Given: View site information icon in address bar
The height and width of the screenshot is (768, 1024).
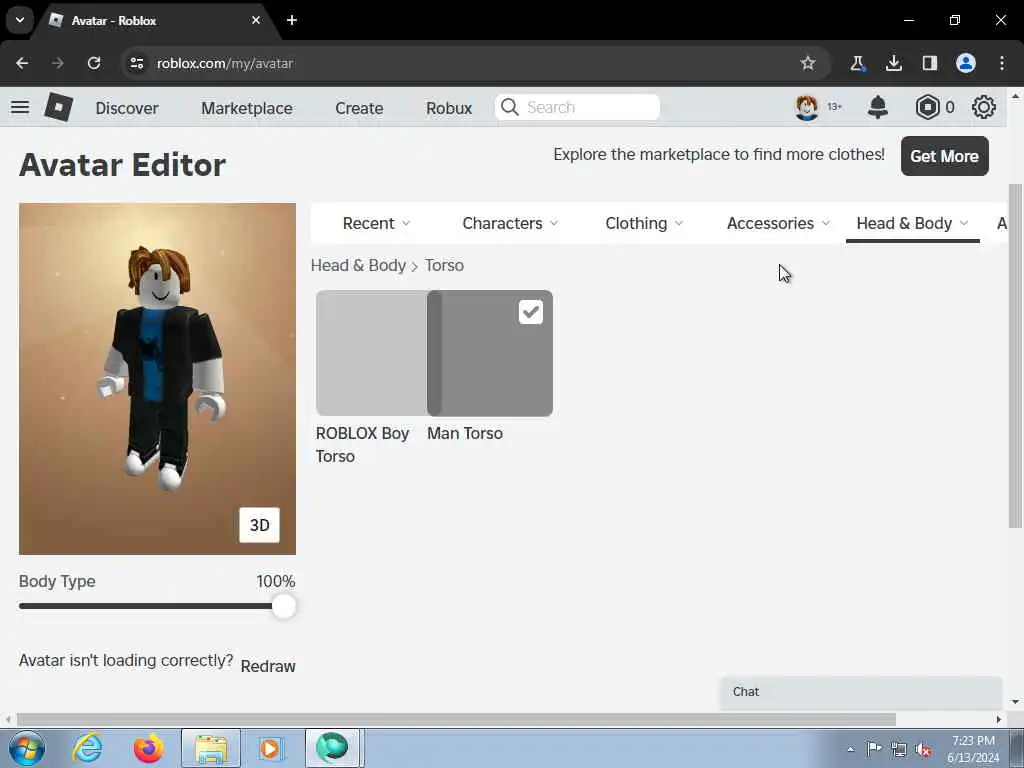Looking at the screenshot, I should tap(136, 63).
